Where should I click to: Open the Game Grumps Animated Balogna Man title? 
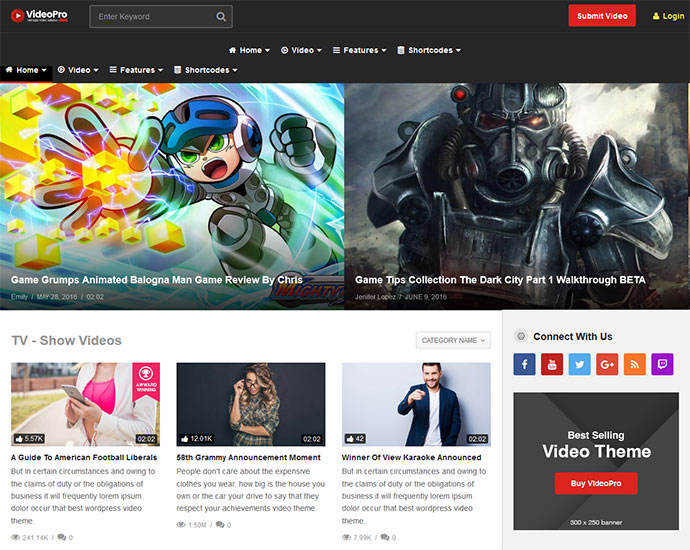coord(157,280)
